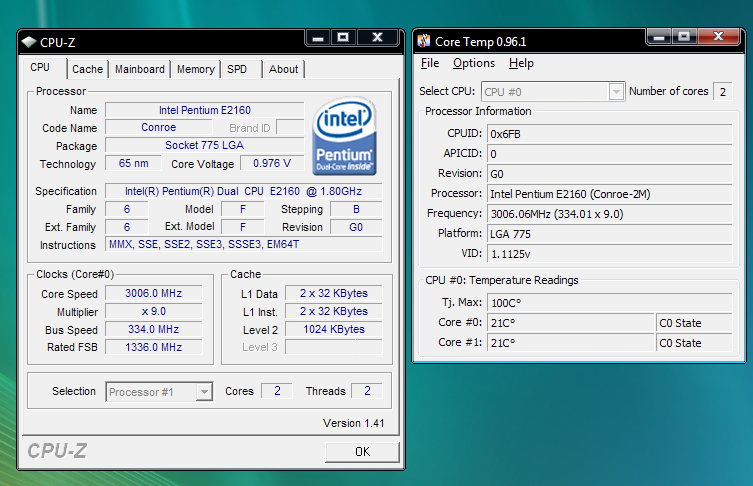Maximize the CPU-Z window

(343, 37)
